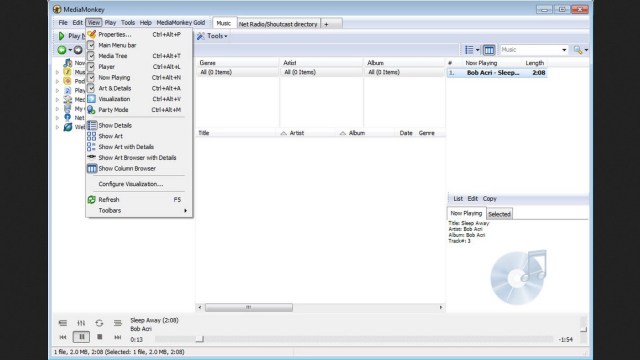Click the forward navigation button
This screenshot has height=360, width=640.
point(78,50)
